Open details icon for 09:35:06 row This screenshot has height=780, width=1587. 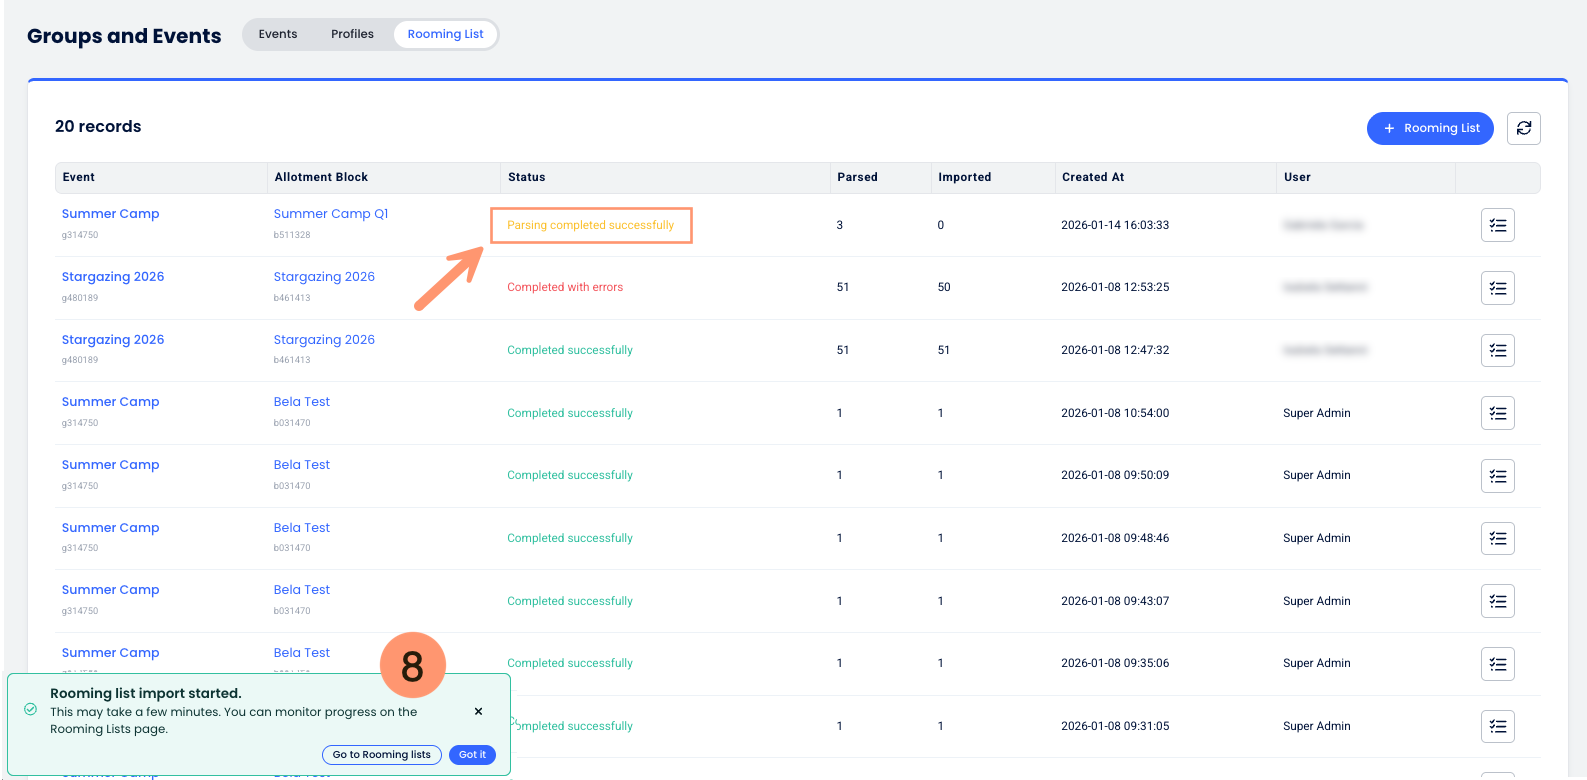pos(1497,664)
